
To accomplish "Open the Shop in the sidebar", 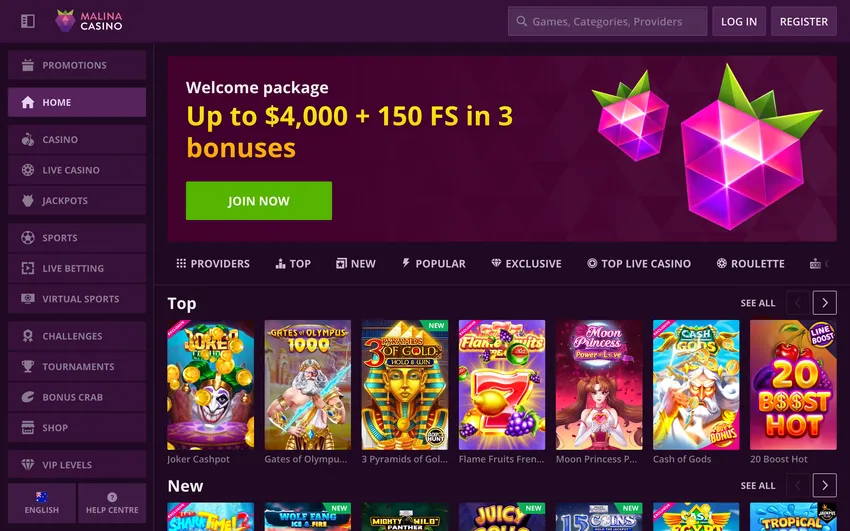I will (x=77, y=428).
